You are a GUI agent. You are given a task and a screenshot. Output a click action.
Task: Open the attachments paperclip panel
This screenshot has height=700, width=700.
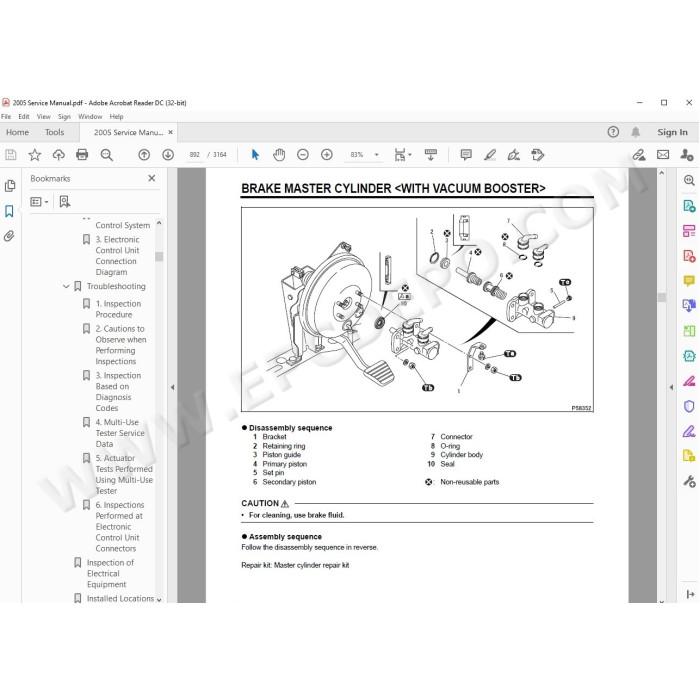pos(9,236)
